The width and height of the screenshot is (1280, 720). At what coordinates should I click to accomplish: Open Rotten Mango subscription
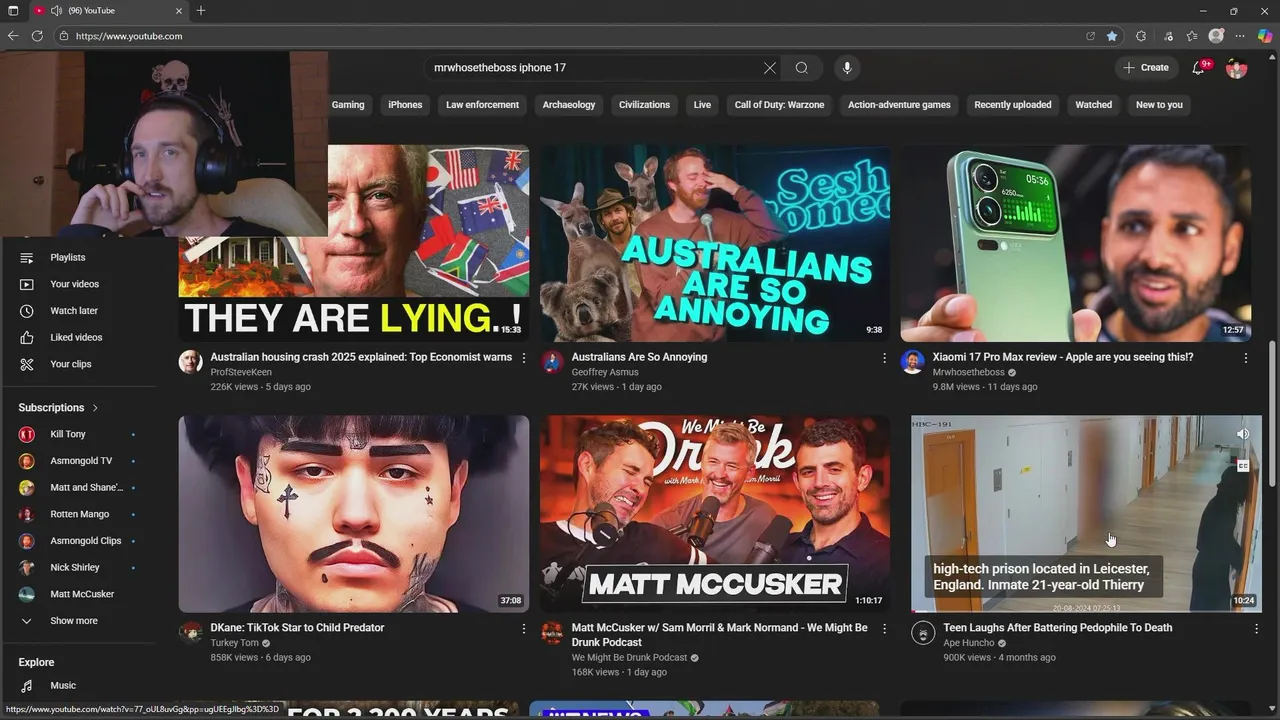point(78,514)
